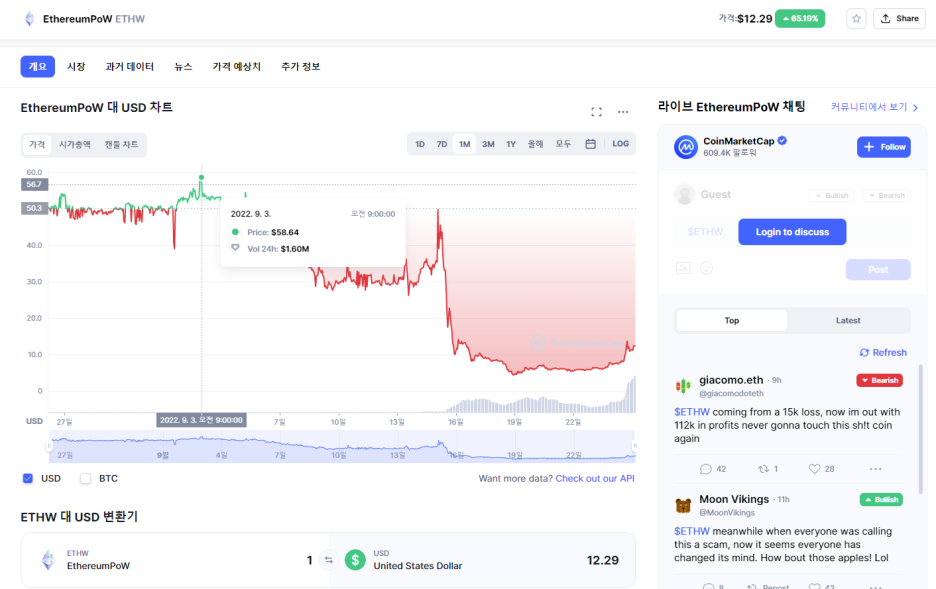
Task: Click the green peak marker on price chart
Action: pyautogui.click(x=201, y=177)
